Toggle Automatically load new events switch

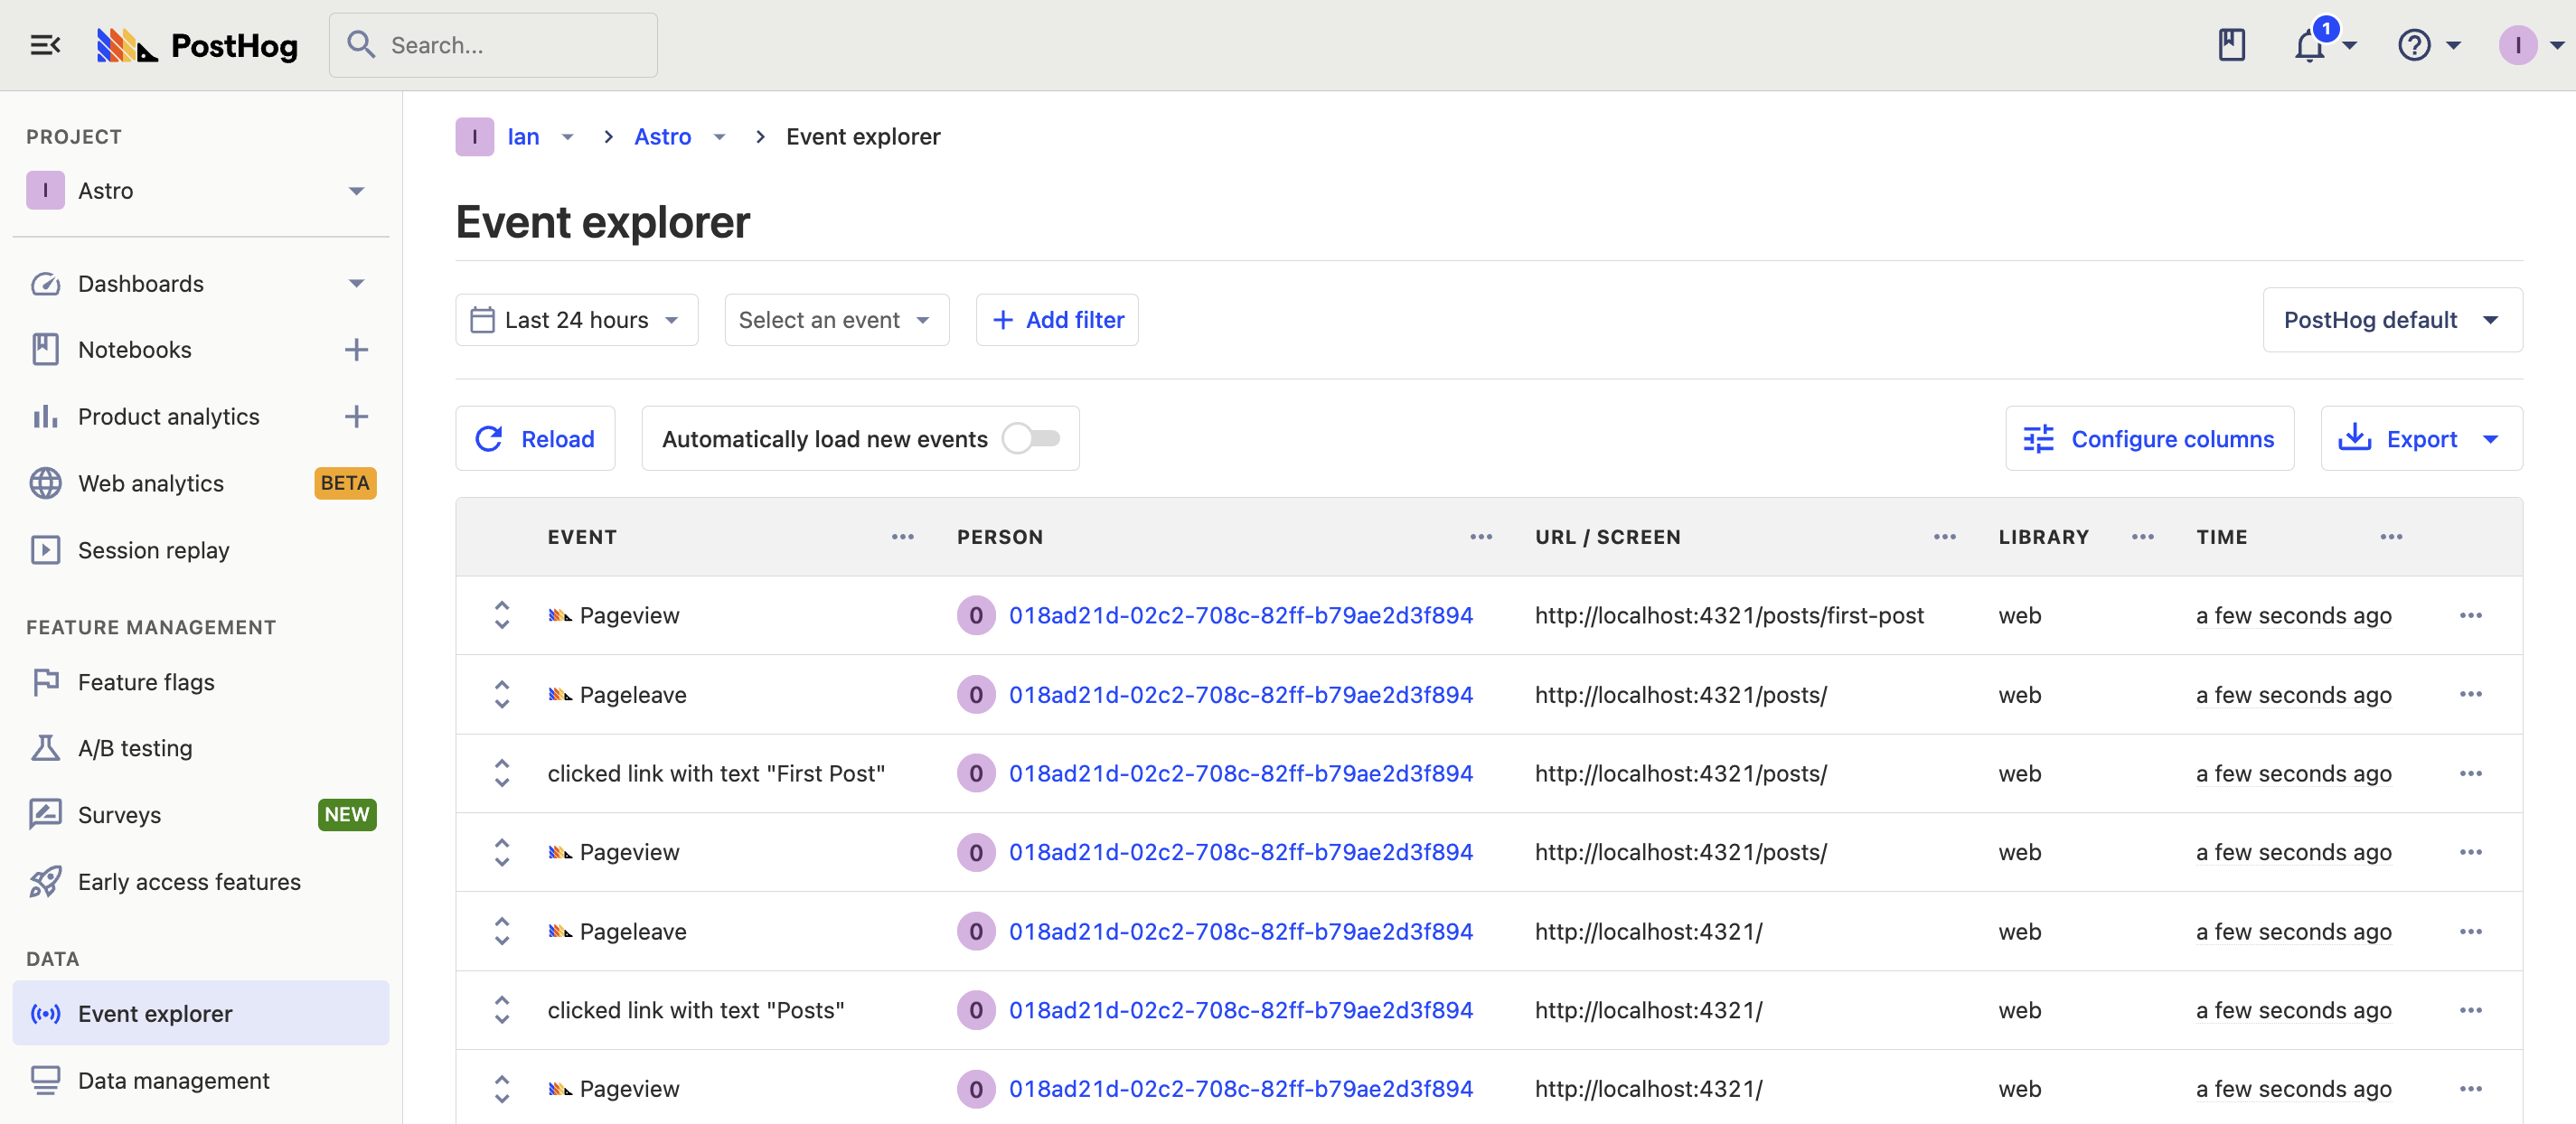pos(1031,439)
